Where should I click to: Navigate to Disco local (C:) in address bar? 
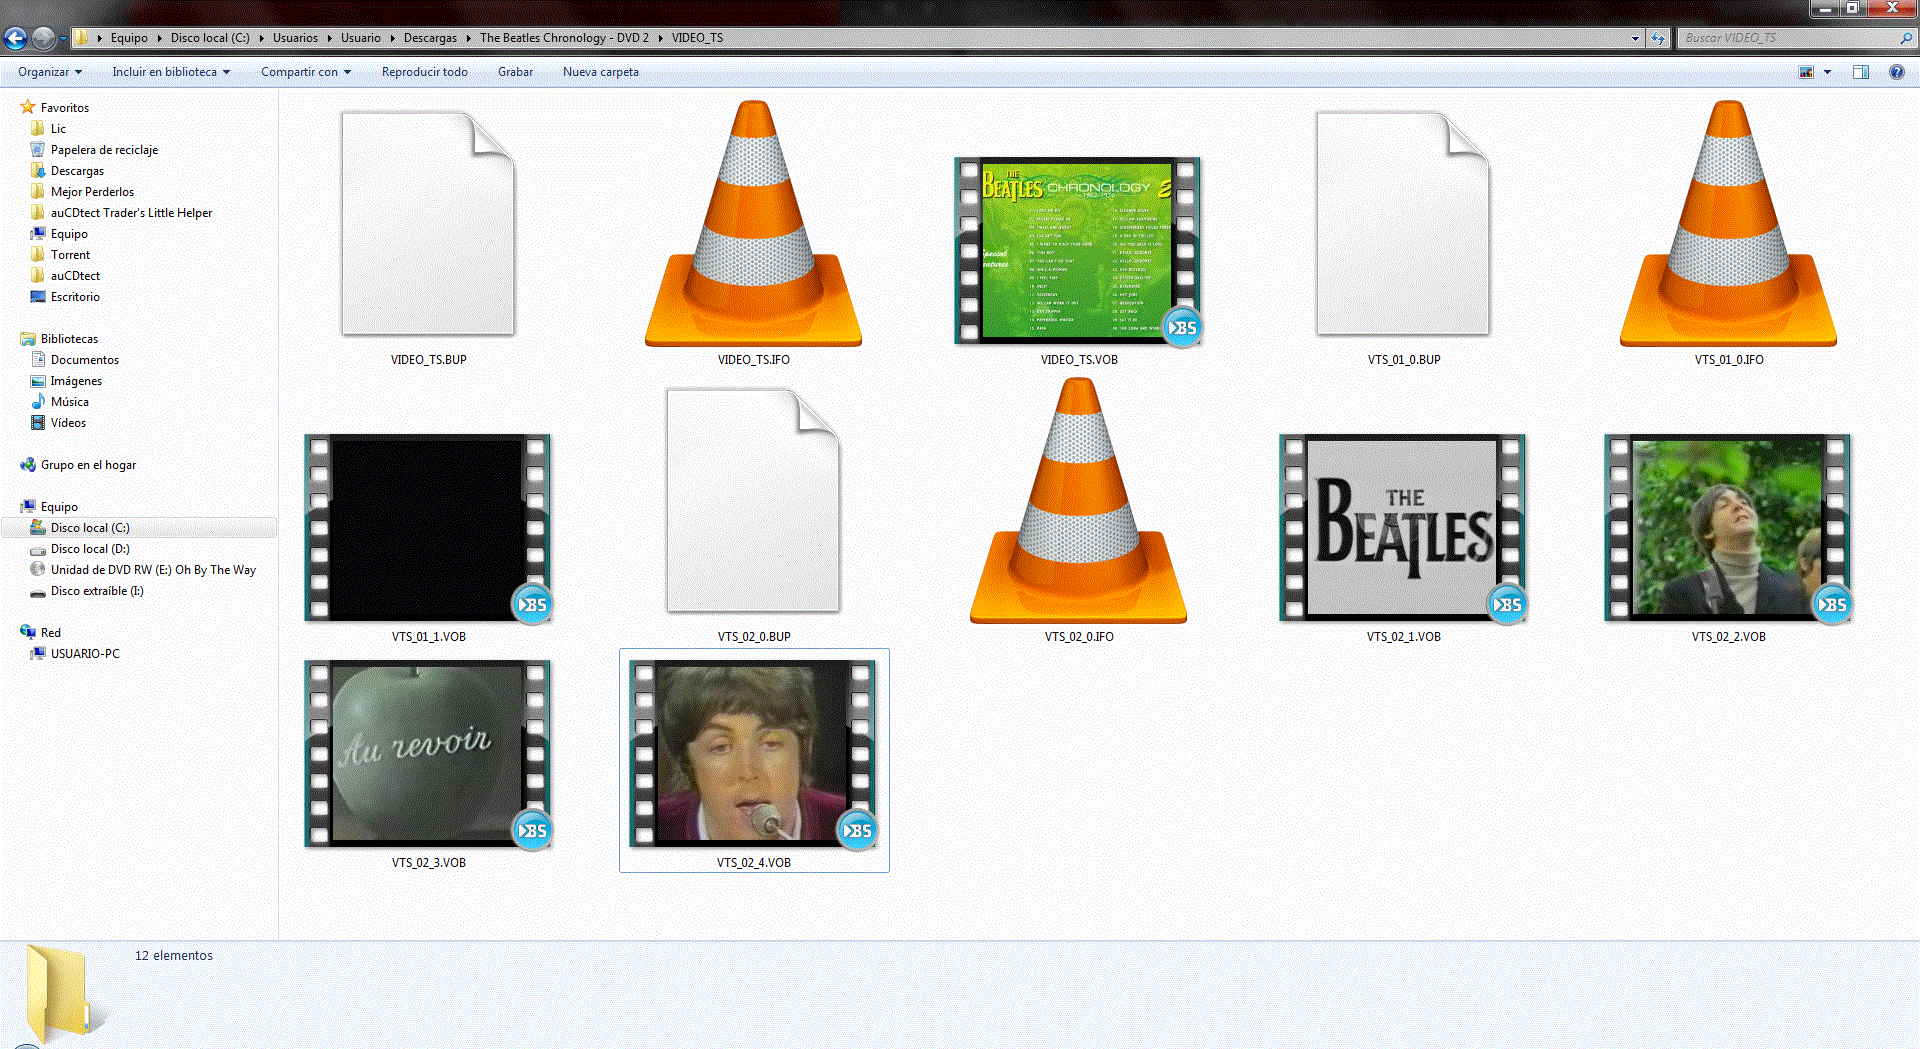(x=210, y=38)
